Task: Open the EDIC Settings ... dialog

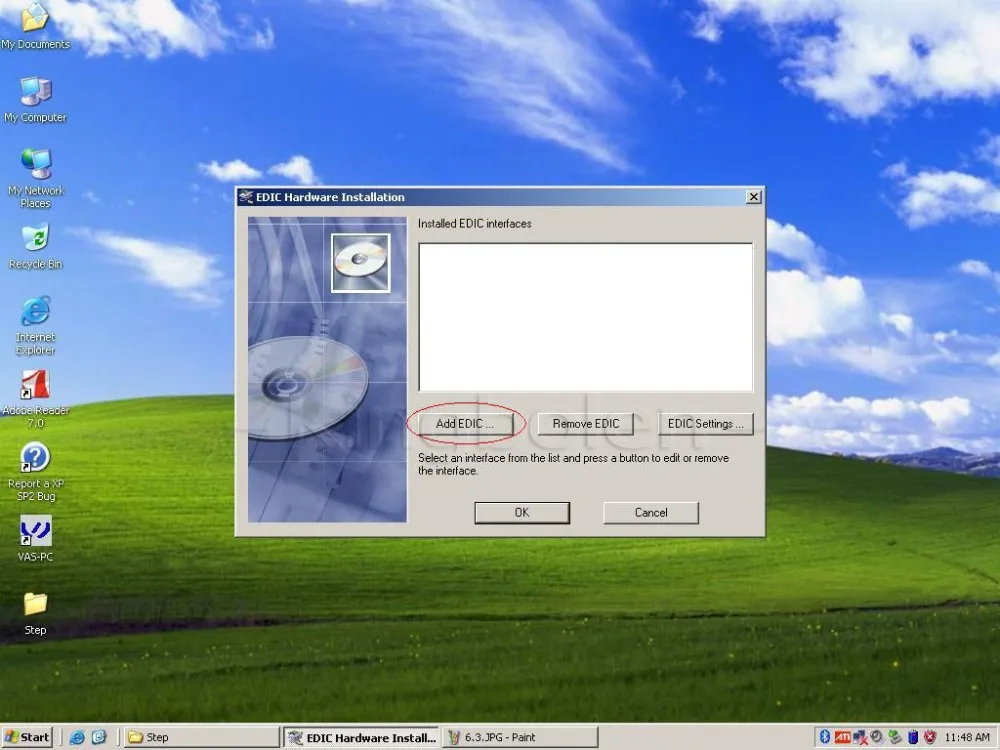Action: tap(705, 423)
